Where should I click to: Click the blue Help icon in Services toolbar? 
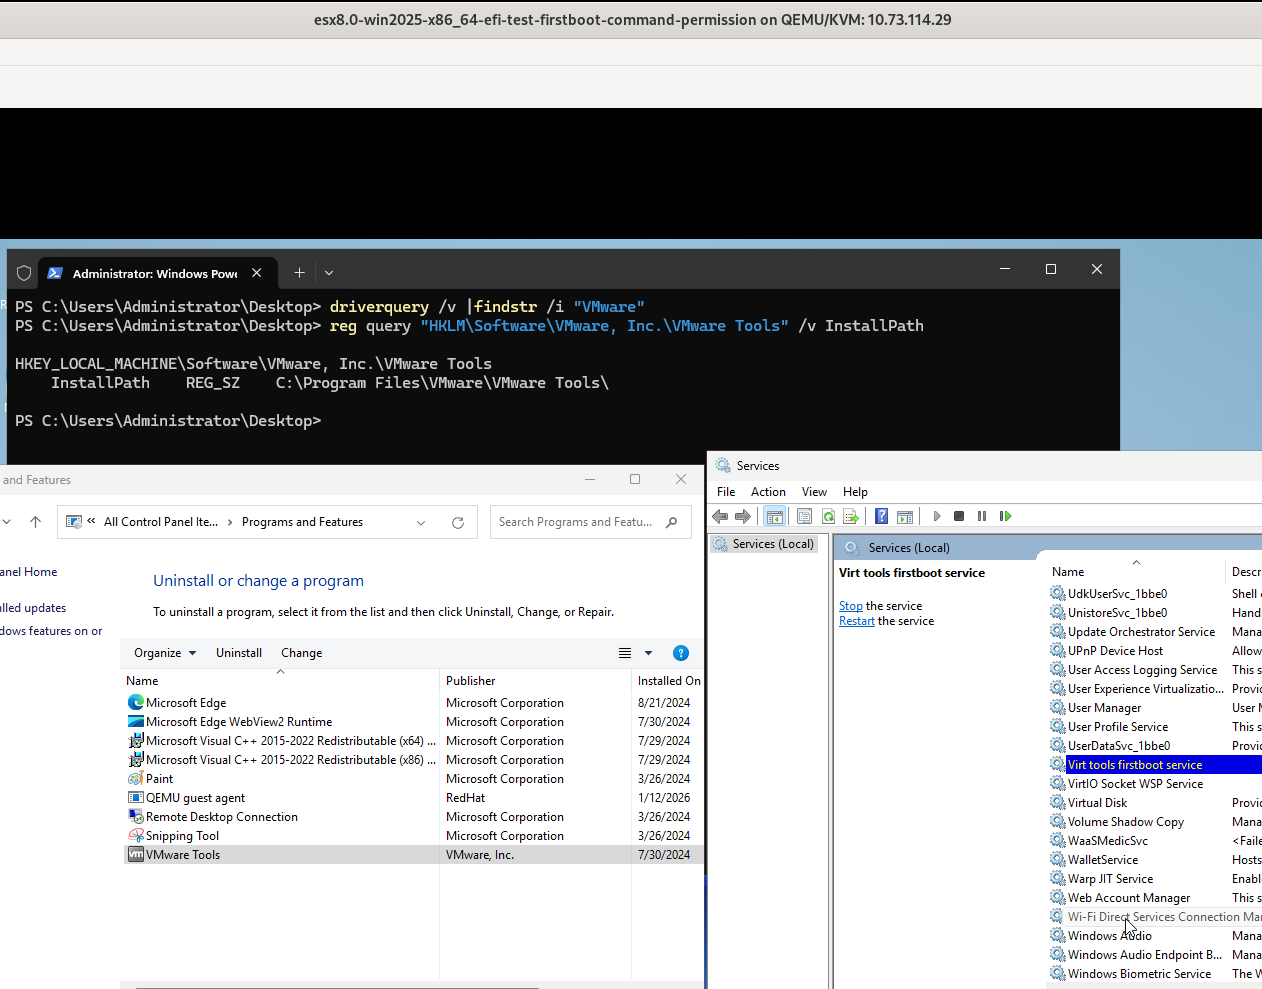(881, 516)
